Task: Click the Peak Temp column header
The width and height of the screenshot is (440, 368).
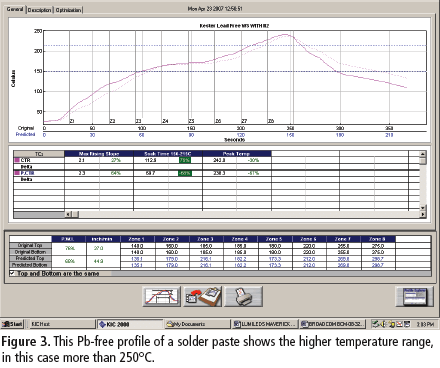Action: pyautogui.click(x=237, y=154)
